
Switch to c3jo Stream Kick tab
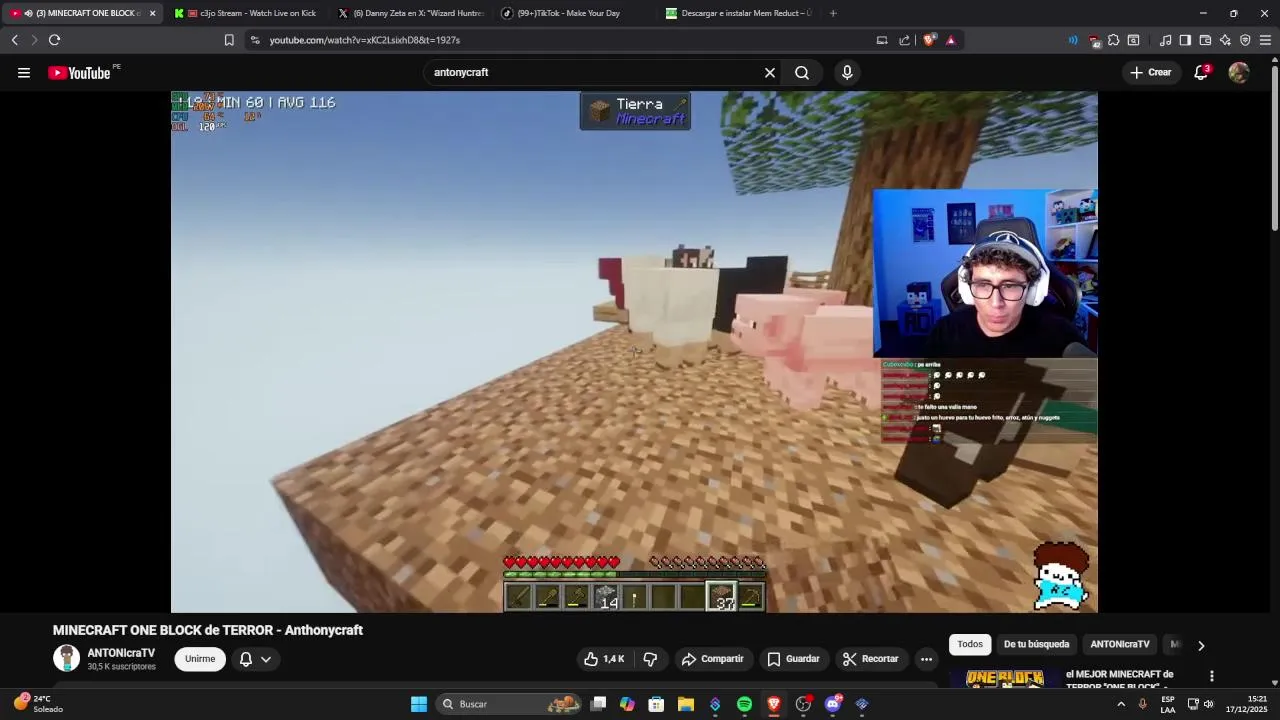point(245,13)
